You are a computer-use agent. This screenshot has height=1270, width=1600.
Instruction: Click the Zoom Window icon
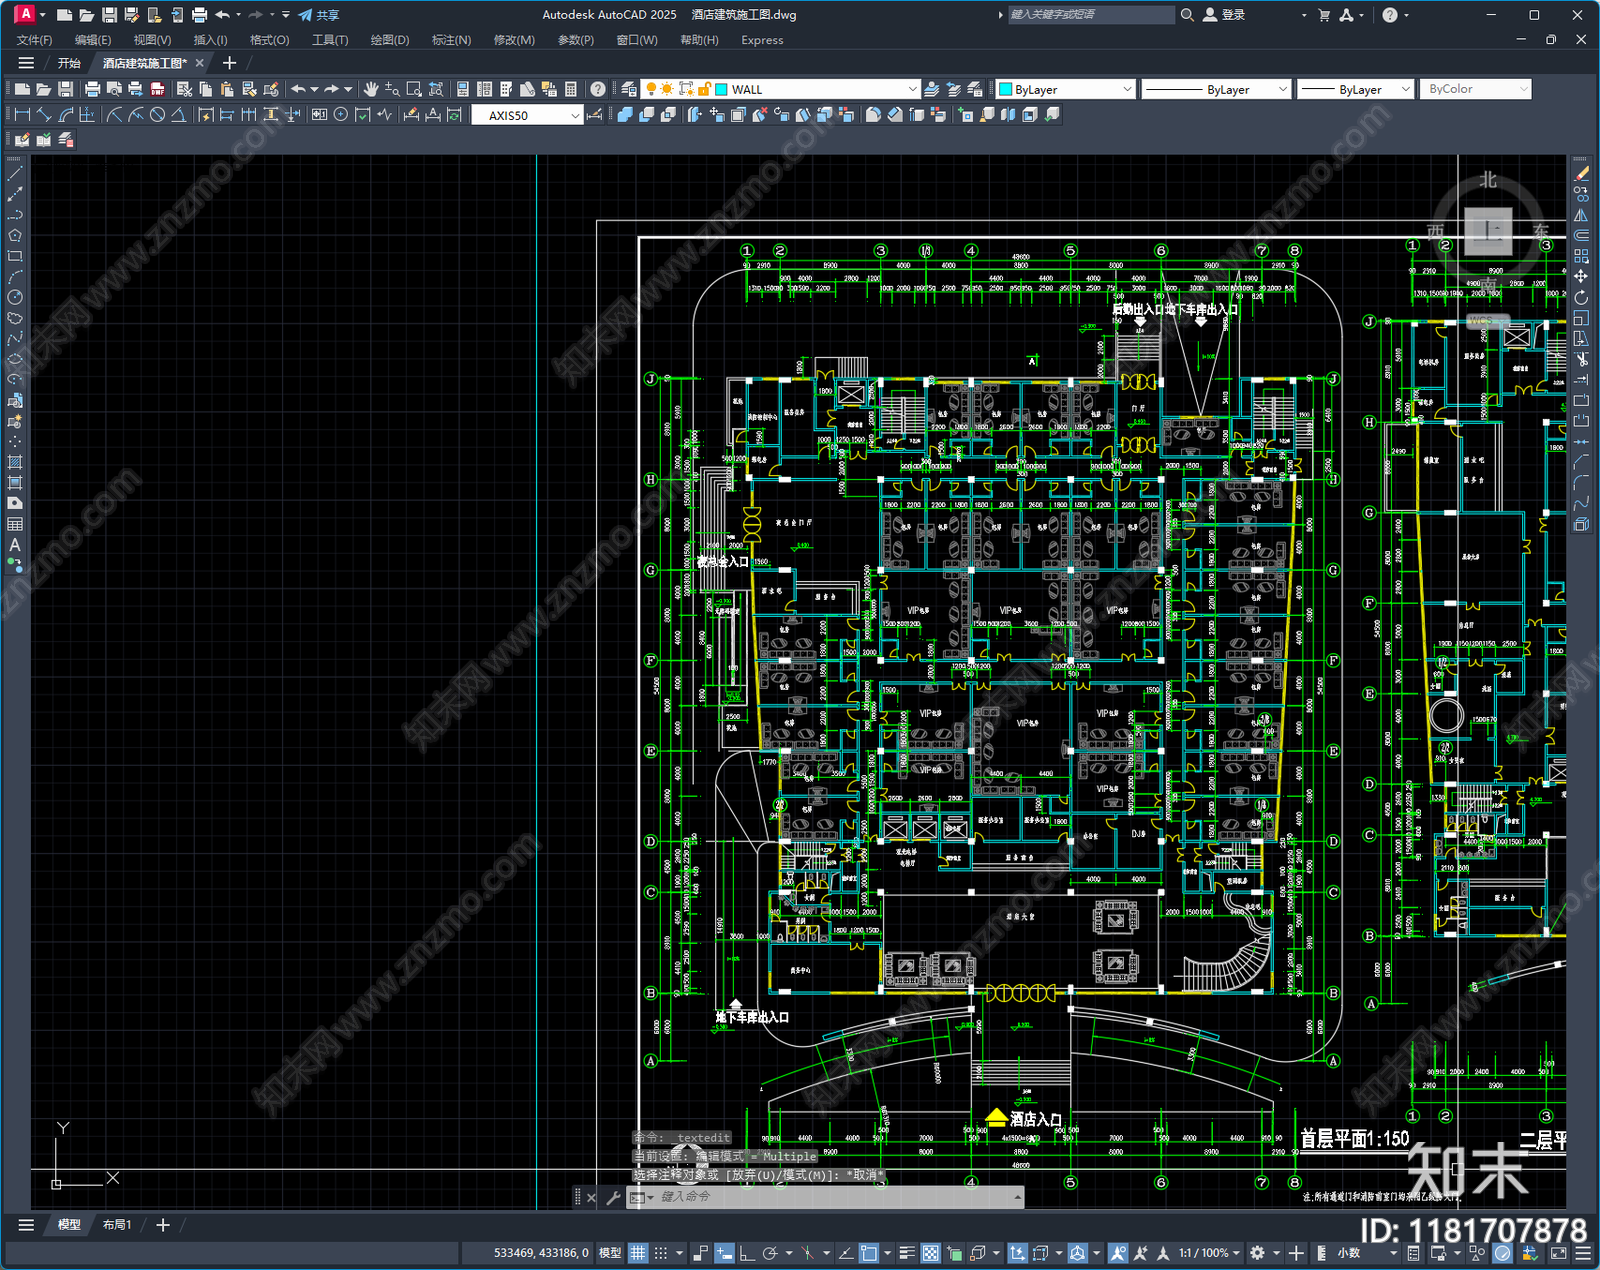click(414, 89)
